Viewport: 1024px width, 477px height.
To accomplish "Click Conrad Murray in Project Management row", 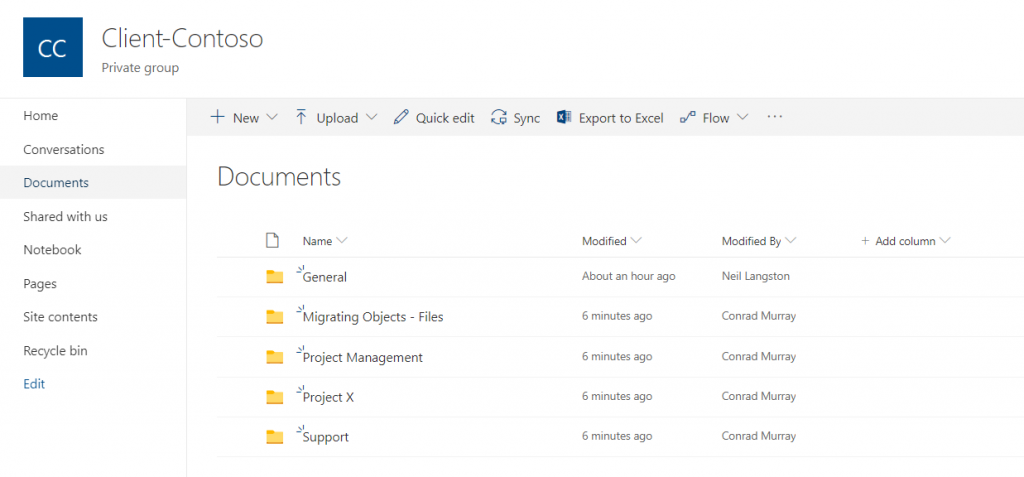I will [x=759, y=357].
